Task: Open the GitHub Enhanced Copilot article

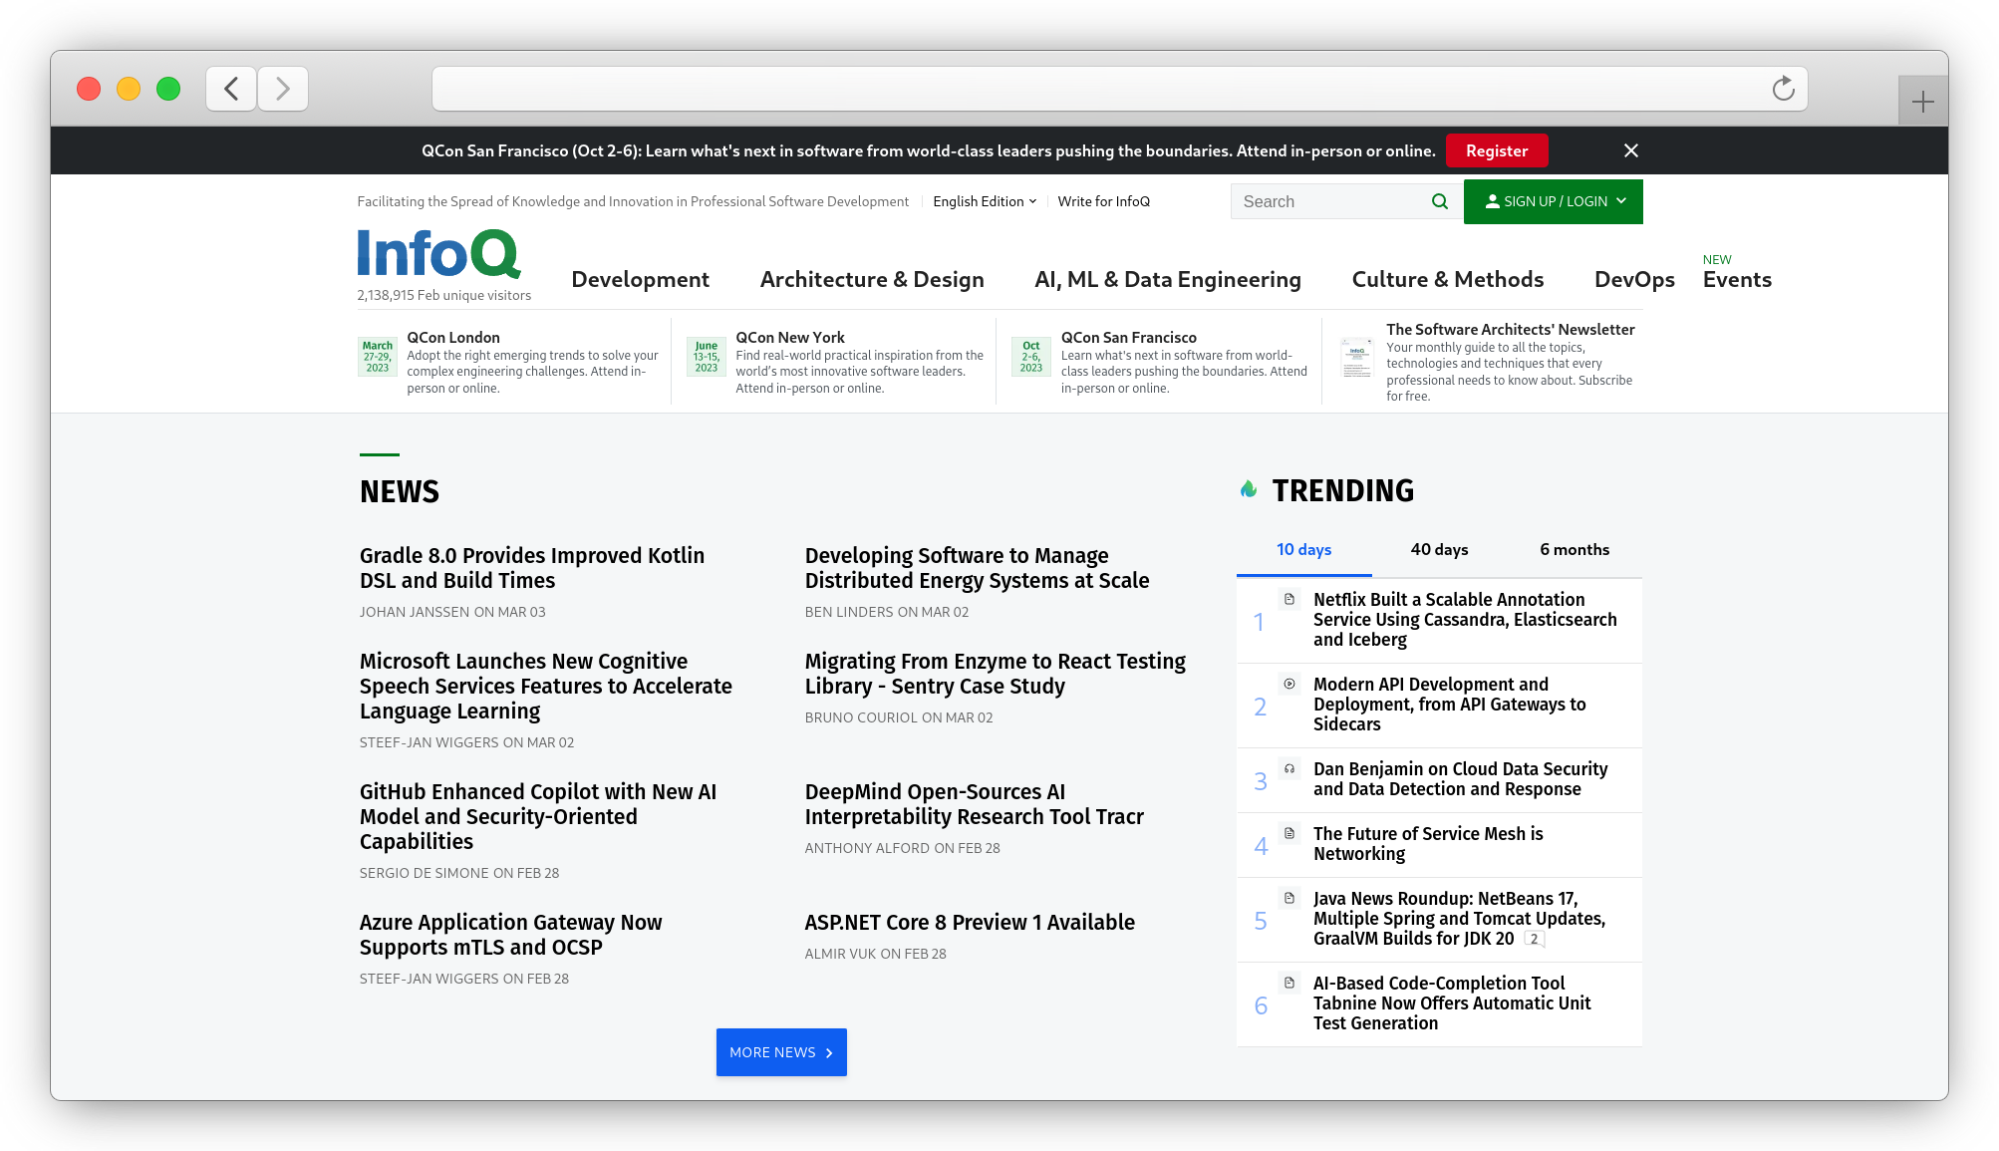Action: pos(538,817)
